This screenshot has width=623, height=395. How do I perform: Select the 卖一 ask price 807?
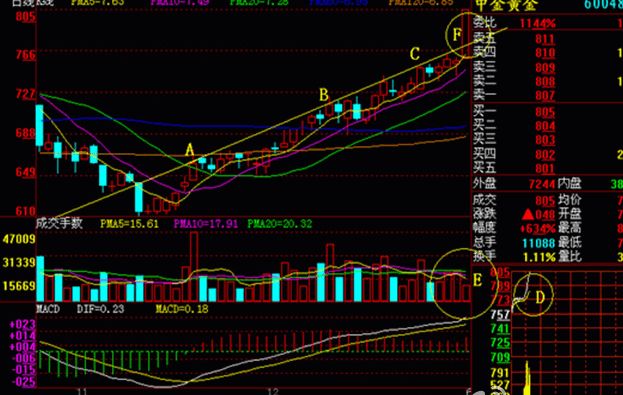click(545, 95)
